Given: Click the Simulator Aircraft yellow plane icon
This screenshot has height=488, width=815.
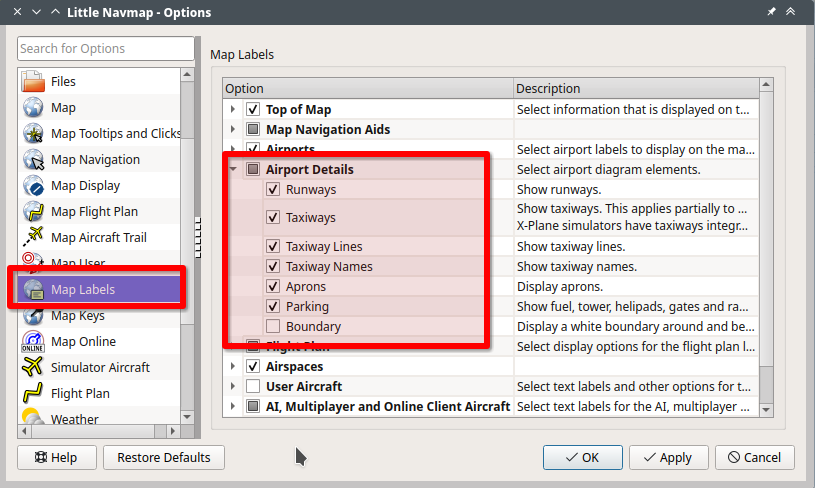Looking at the screenshot, I should [x=33, y=367].
